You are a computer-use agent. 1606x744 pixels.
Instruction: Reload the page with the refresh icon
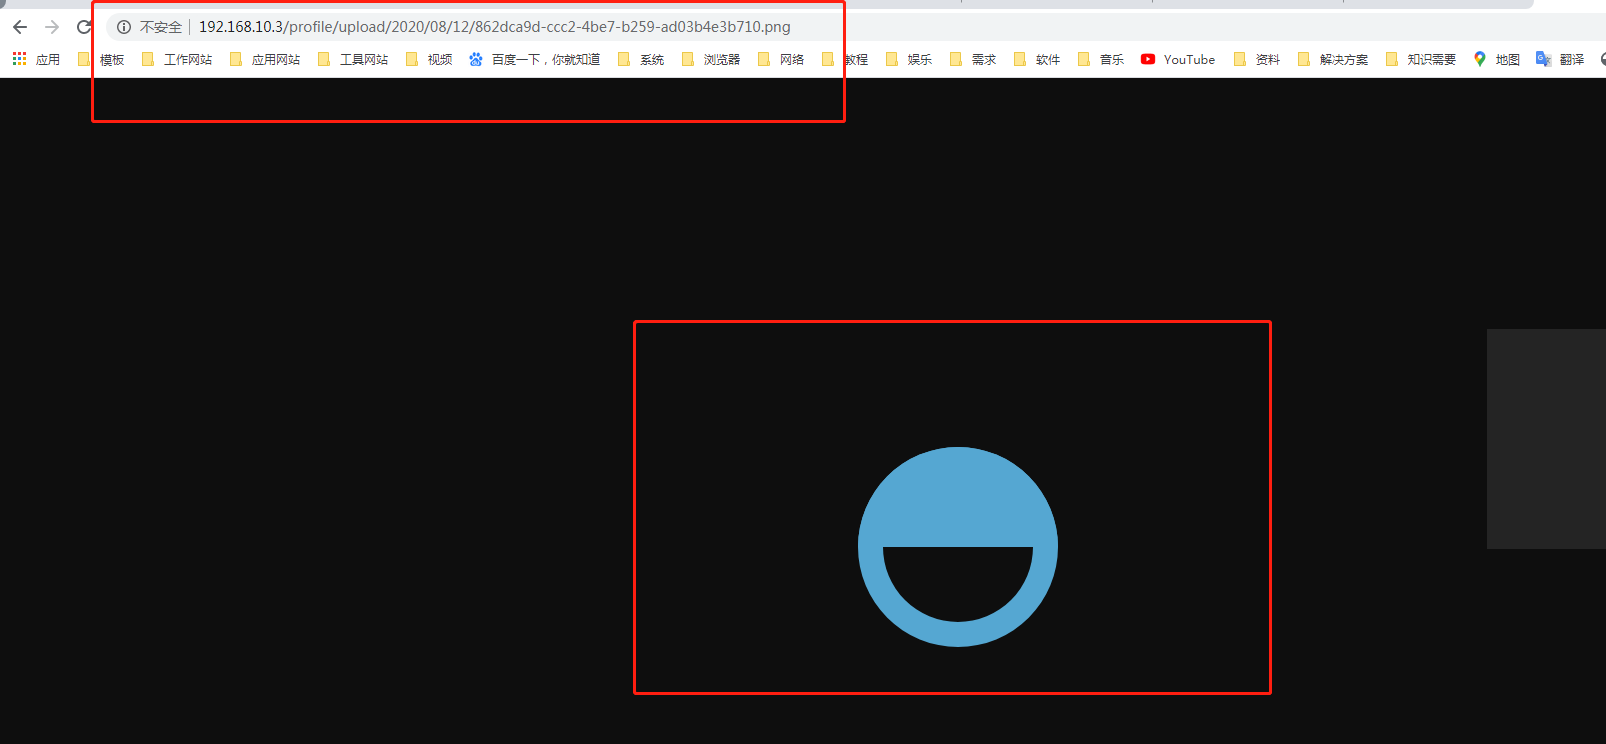tap(84, 27)
